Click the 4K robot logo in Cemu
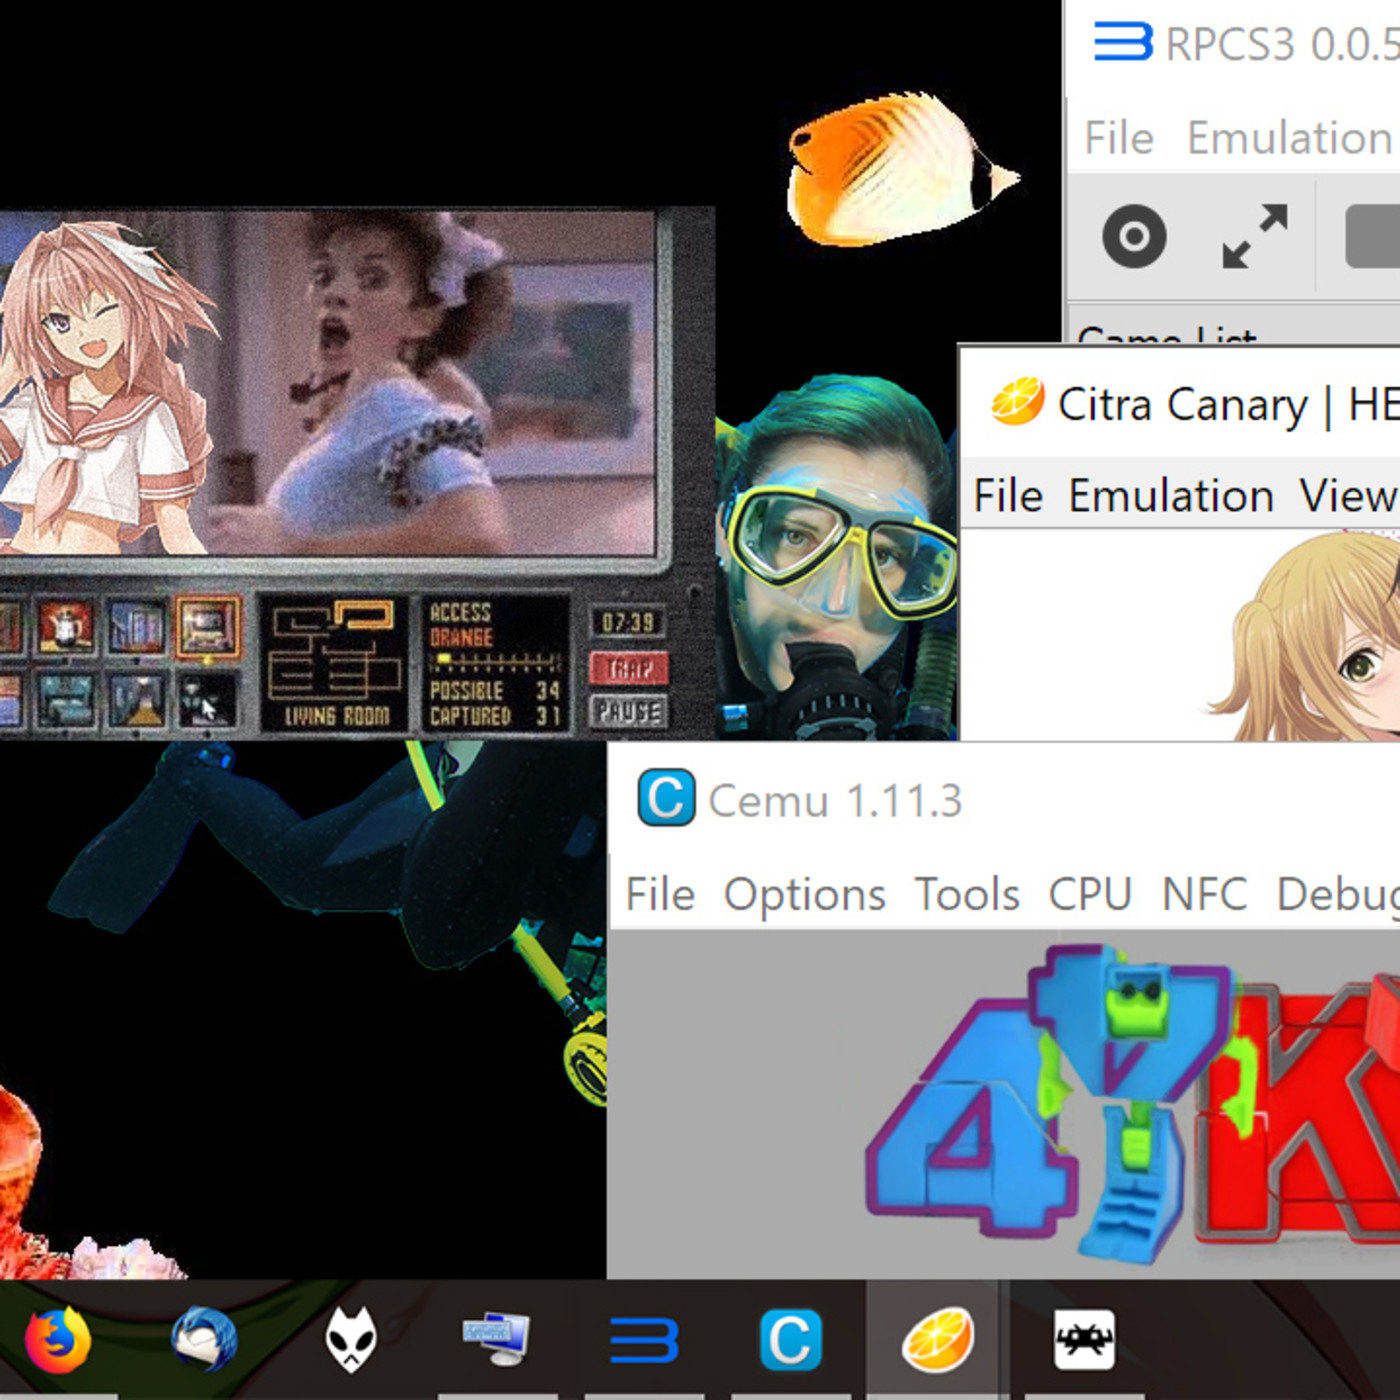Image resolution: width=1400 pixels, height=1400 pixels. click(1132, 1105)
